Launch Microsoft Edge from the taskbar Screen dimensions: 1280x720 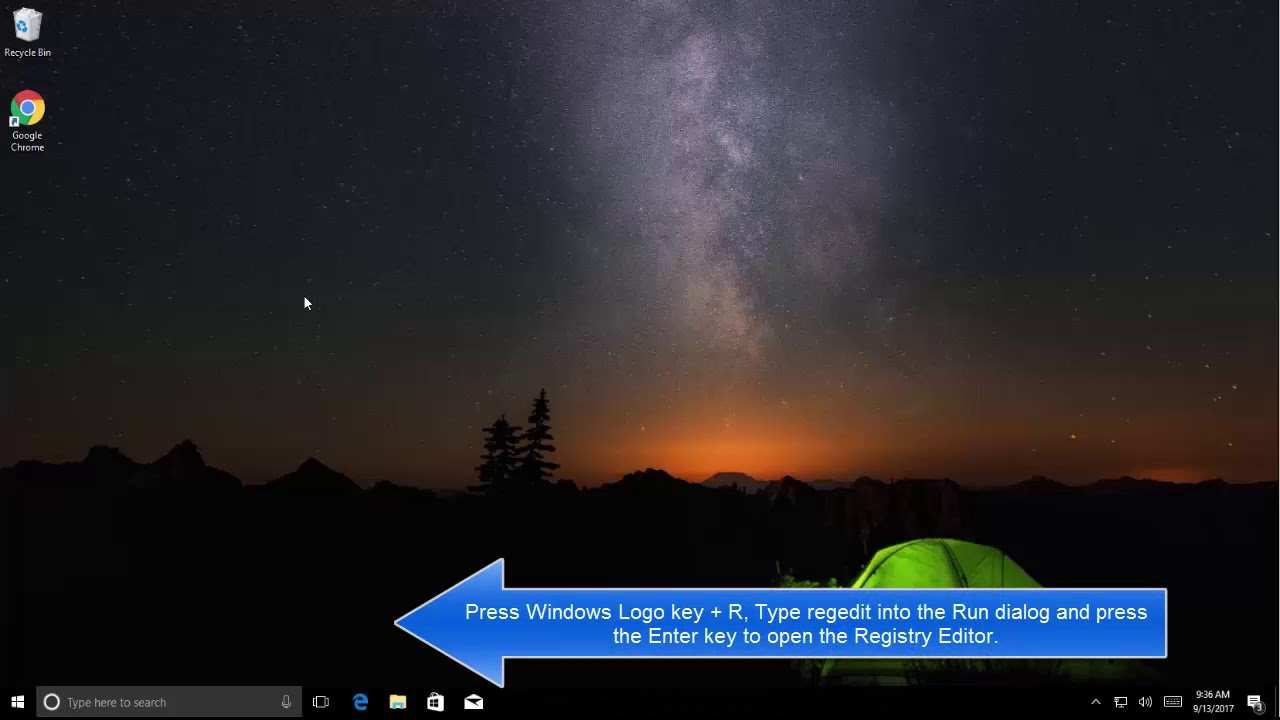(x=360, y=702)
